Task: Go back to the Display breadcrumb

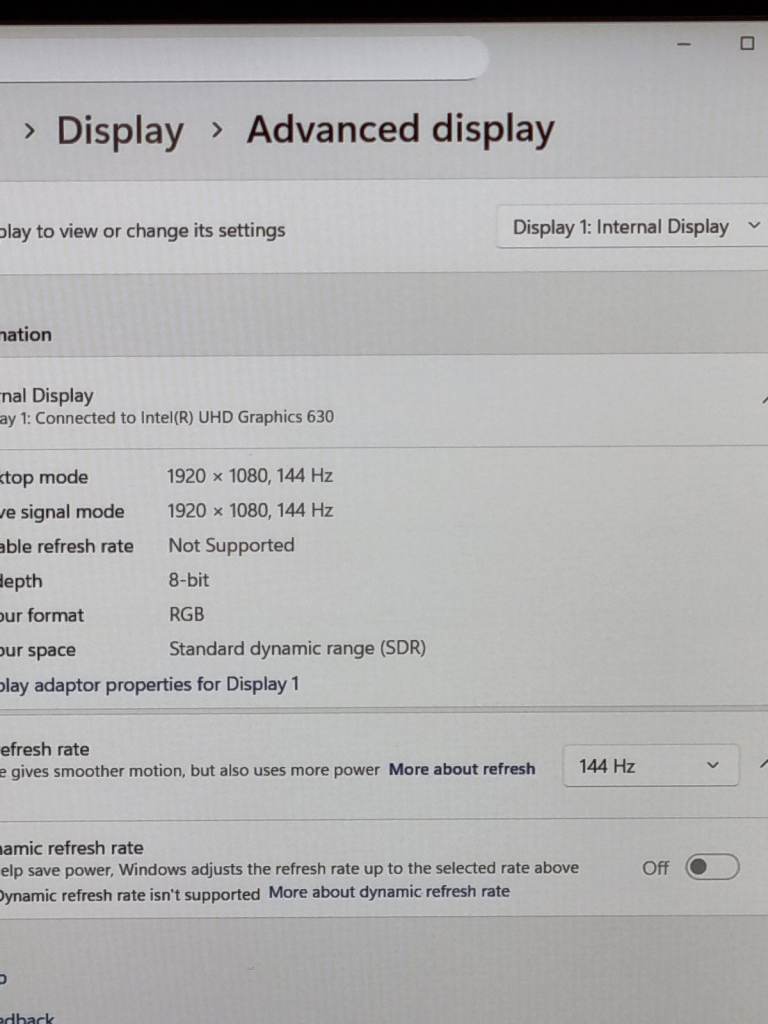Action: [120, 131]
